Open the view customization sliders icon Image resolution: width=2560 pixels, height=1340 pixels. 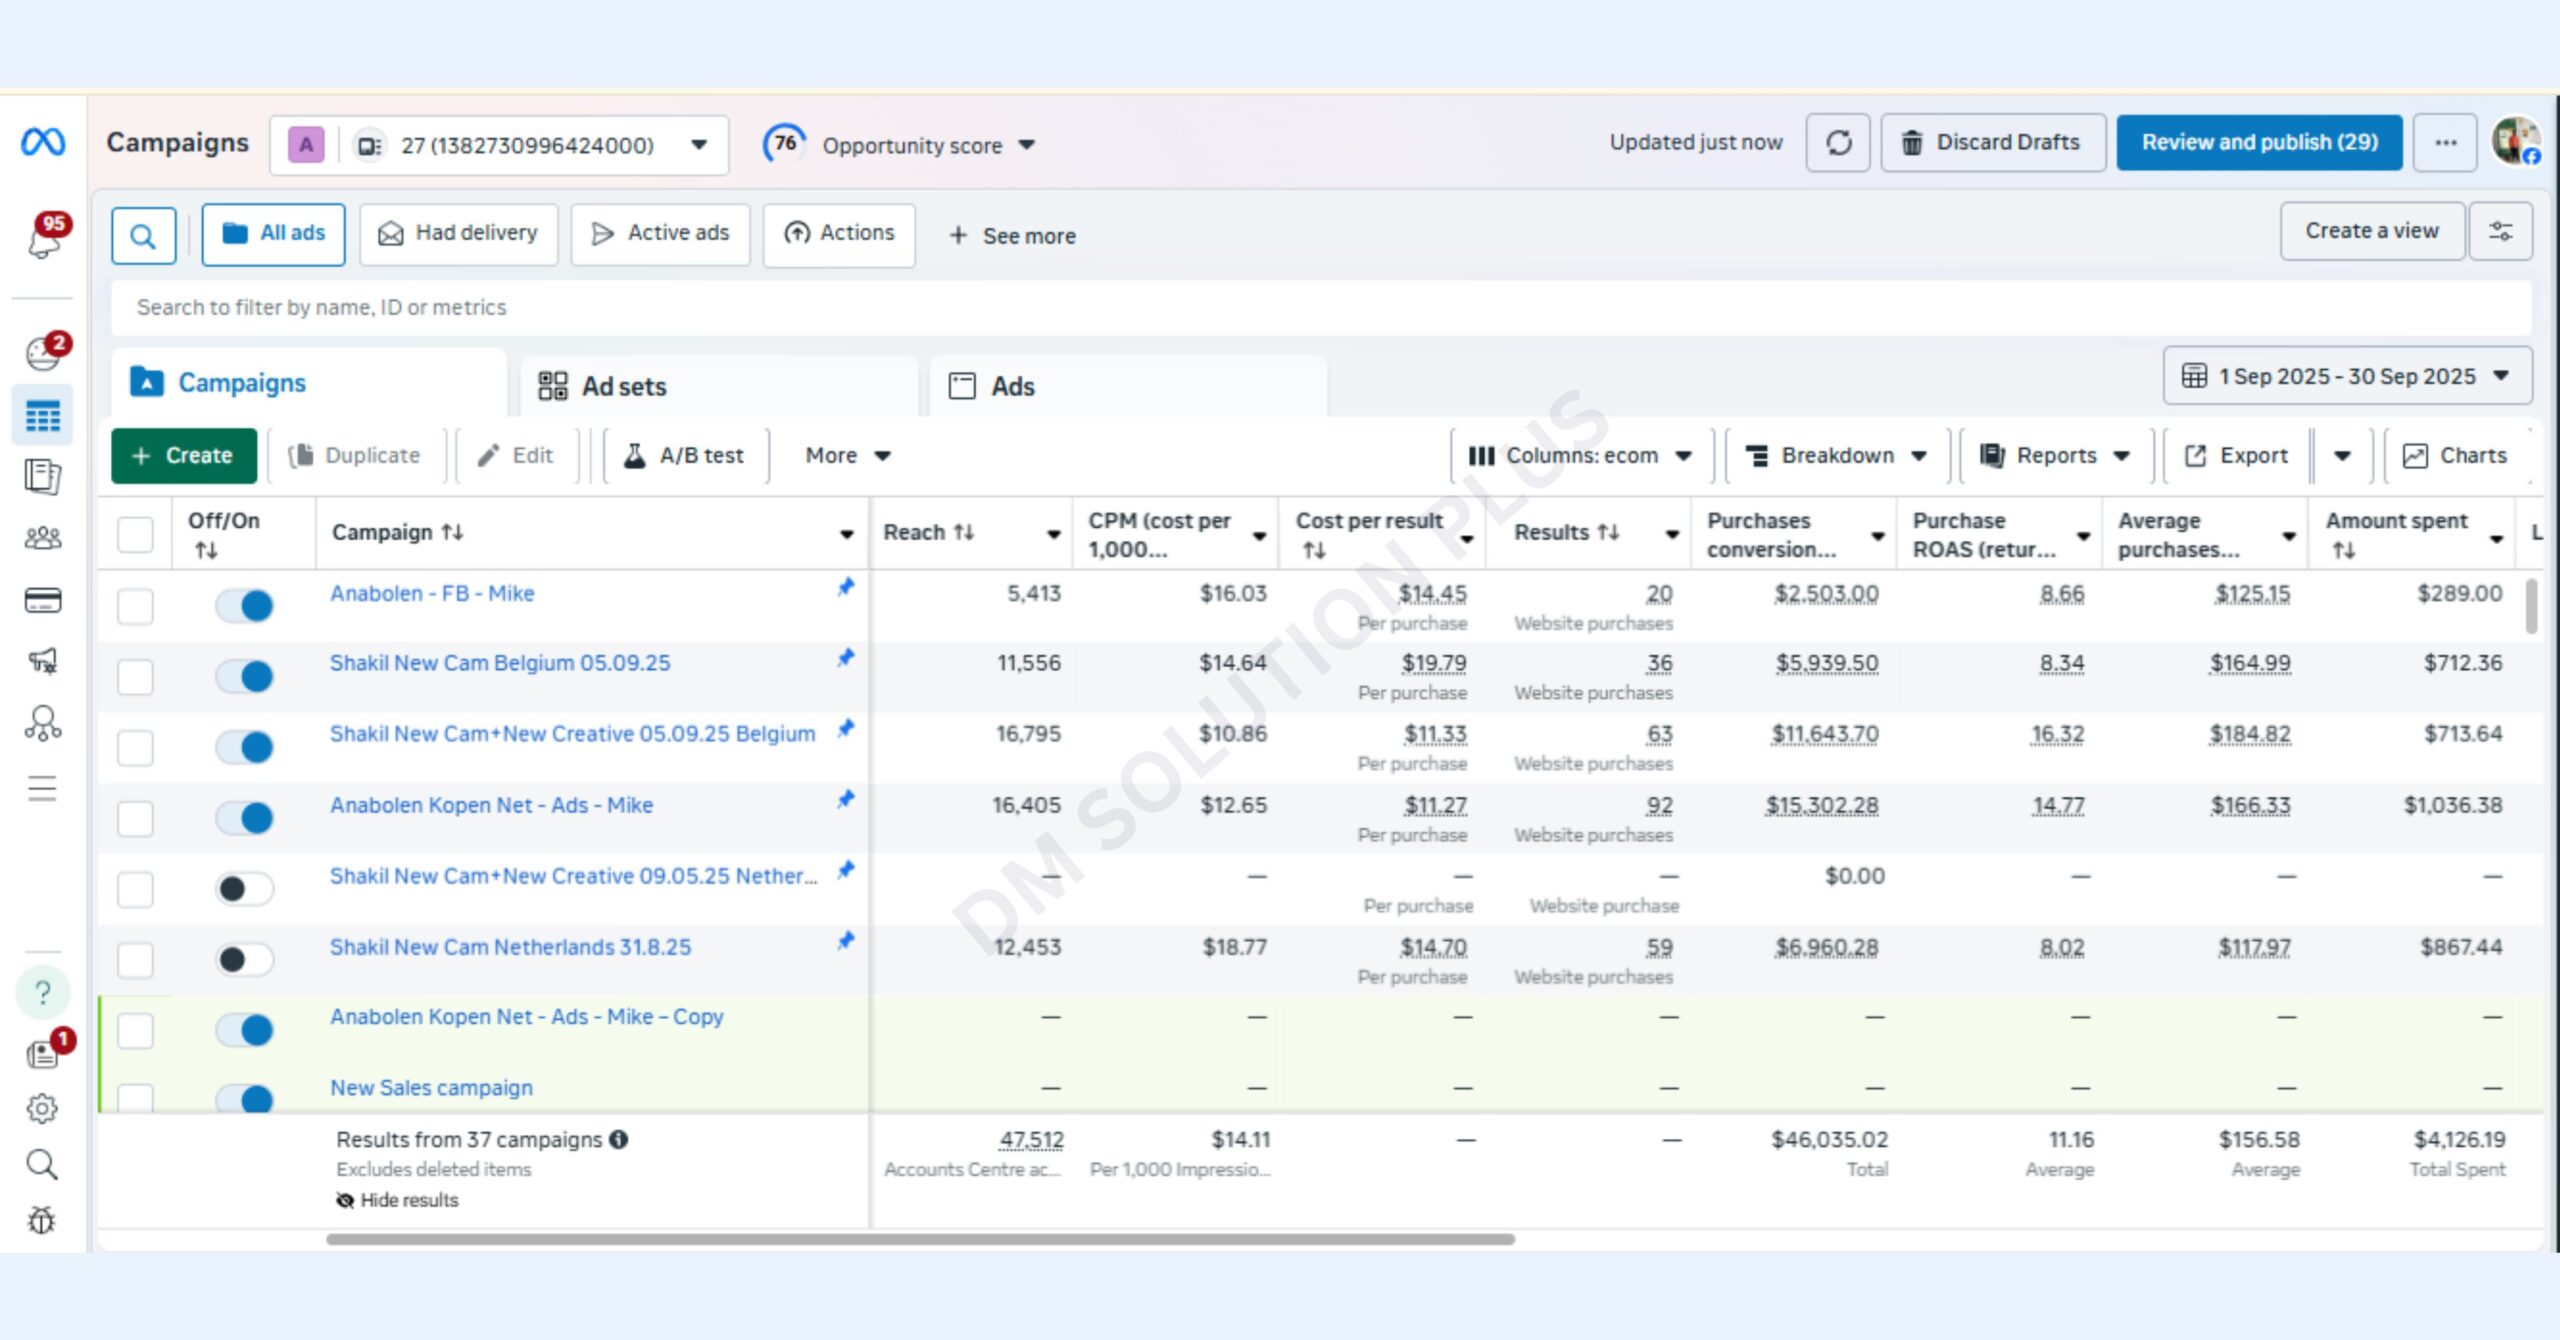point(2500,231)
